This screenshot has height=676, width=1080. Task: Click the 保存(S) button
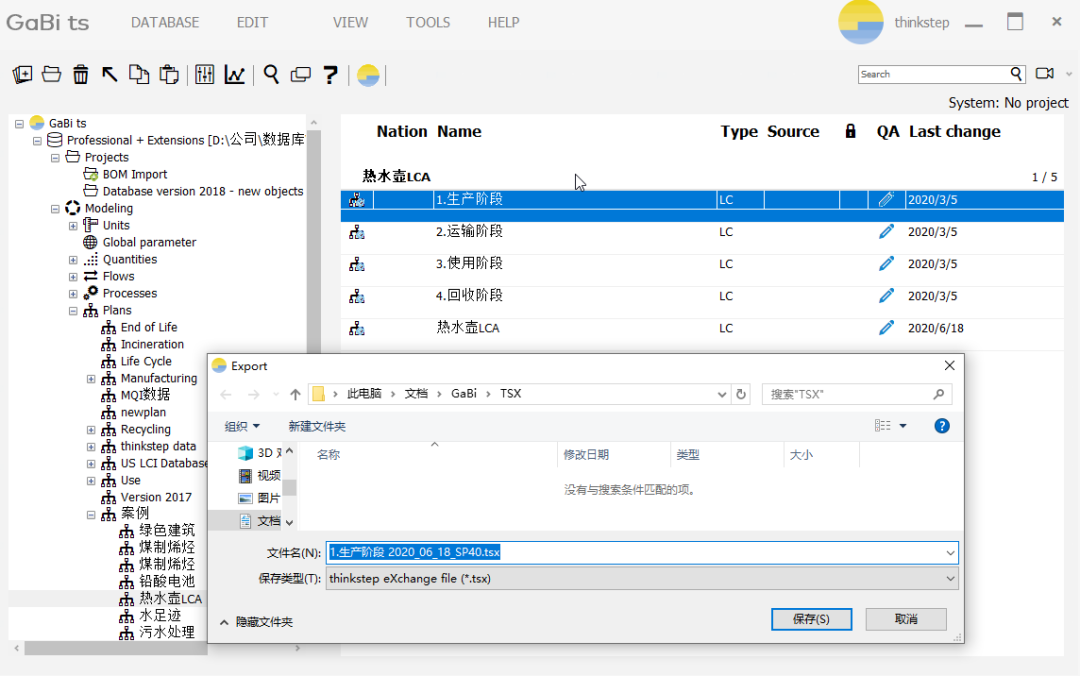point(811,619)
